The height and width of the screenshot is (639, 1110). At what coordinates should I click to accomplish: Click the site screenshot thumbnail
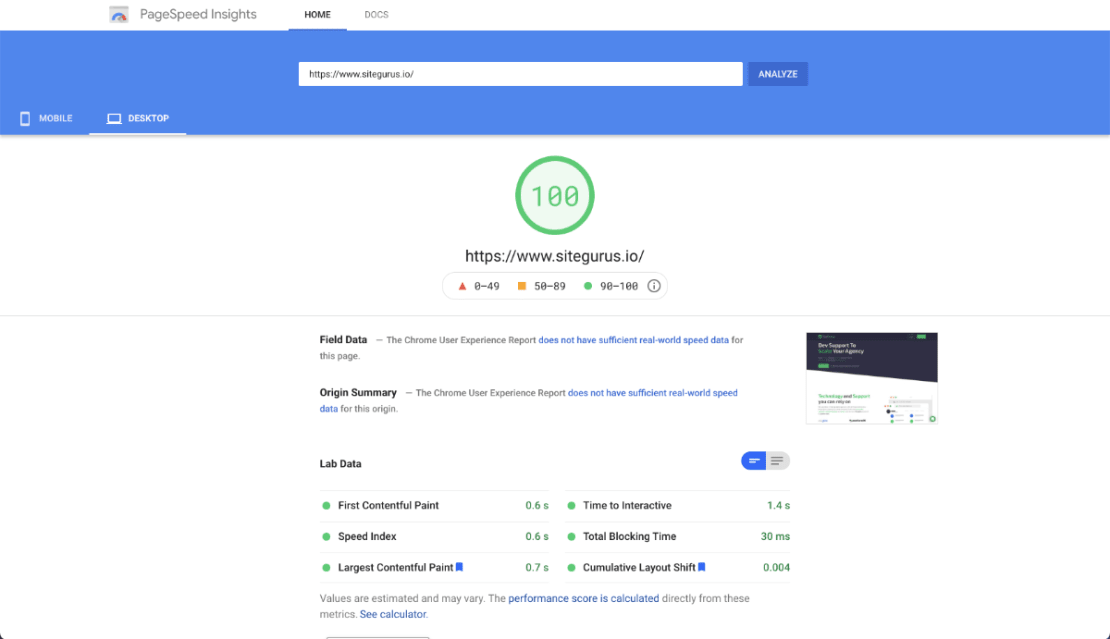click(x=871, y=378)
